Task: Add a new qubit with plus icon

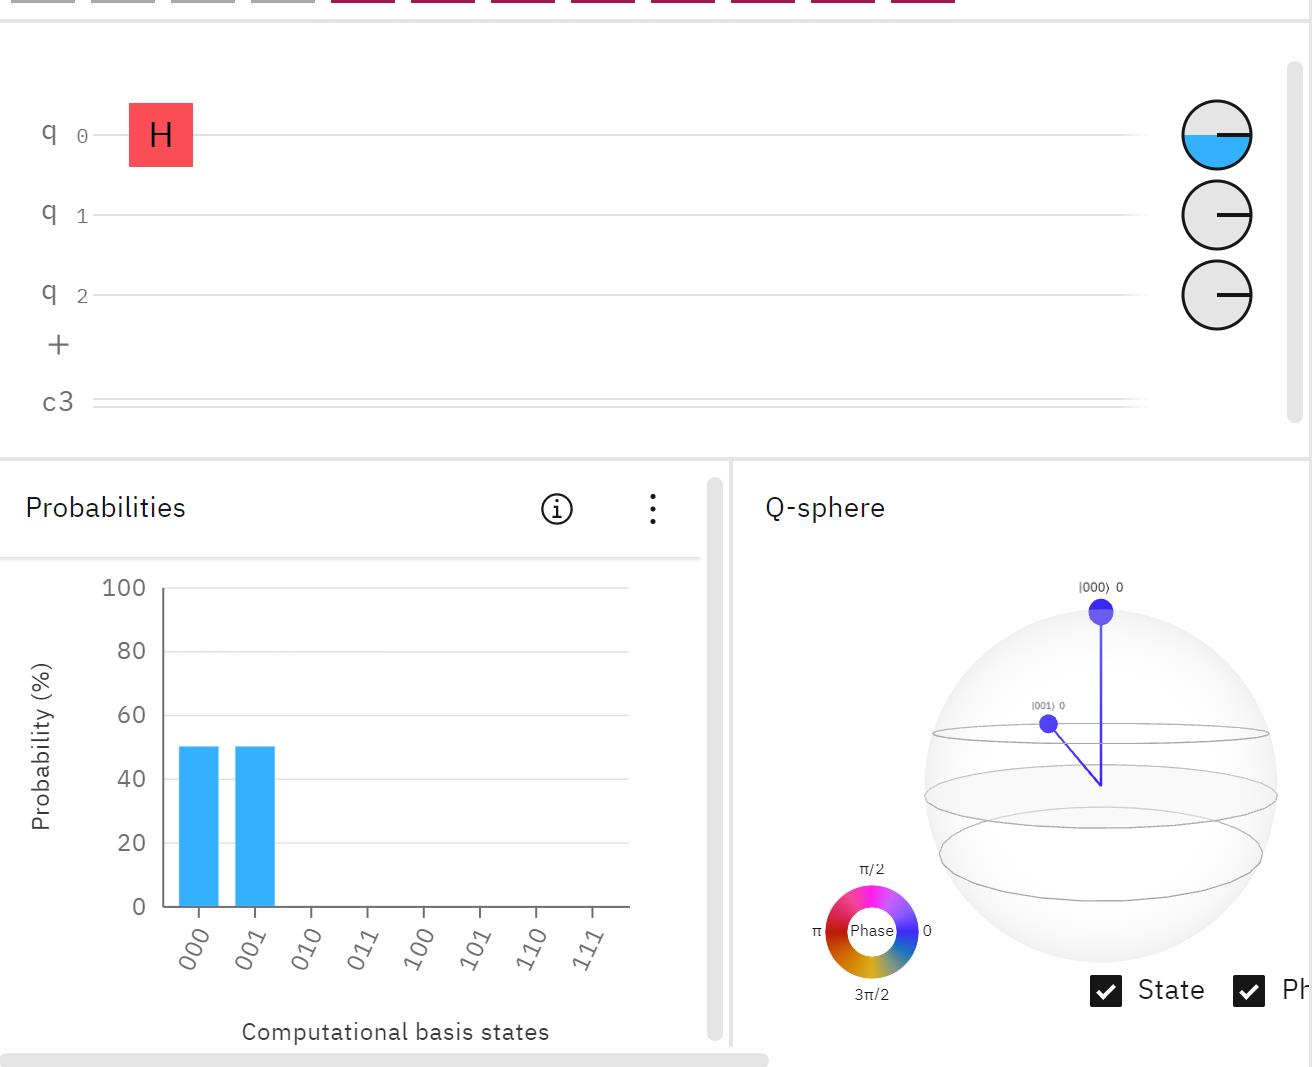Action: coord(58,345)
